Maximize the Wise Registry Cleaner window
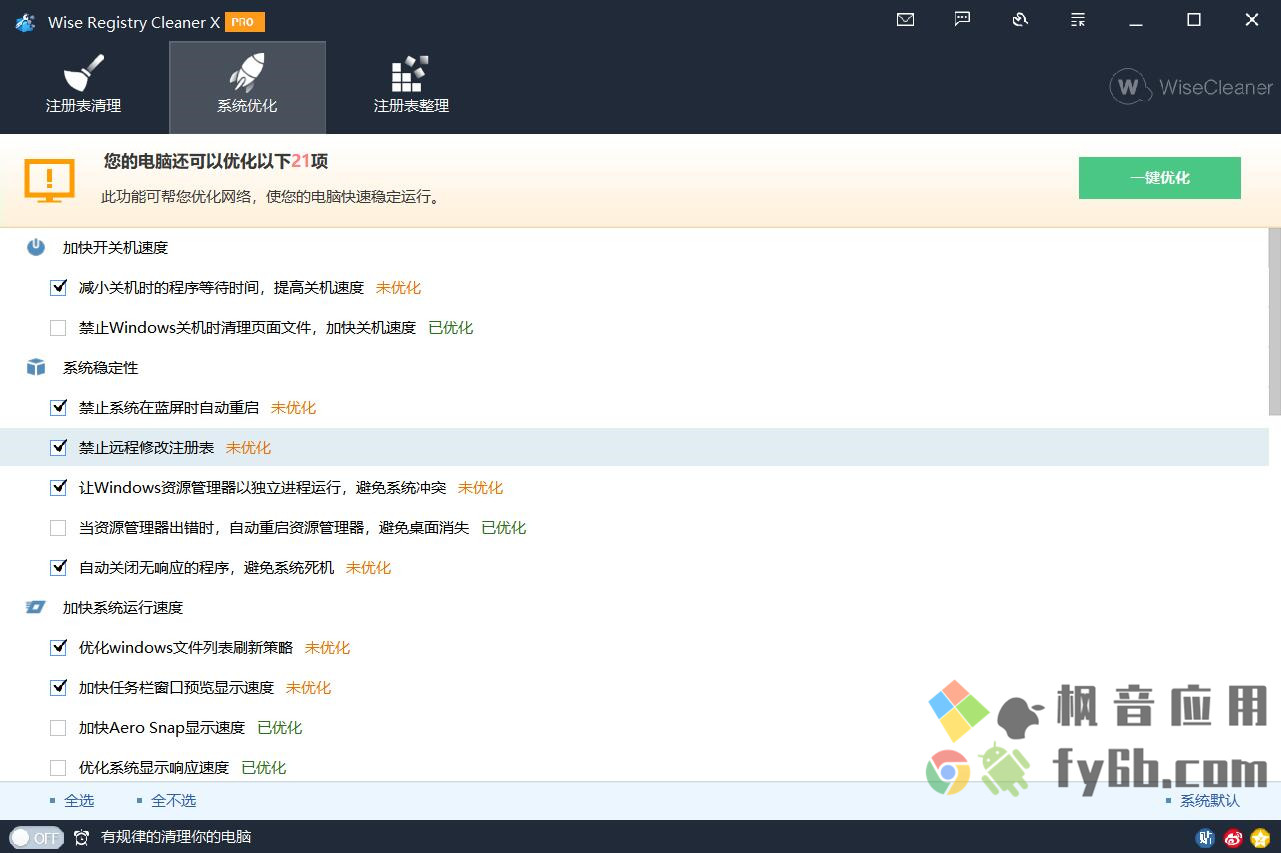Viewport: 1281px width, 853px height. [x=1193, y=20]
